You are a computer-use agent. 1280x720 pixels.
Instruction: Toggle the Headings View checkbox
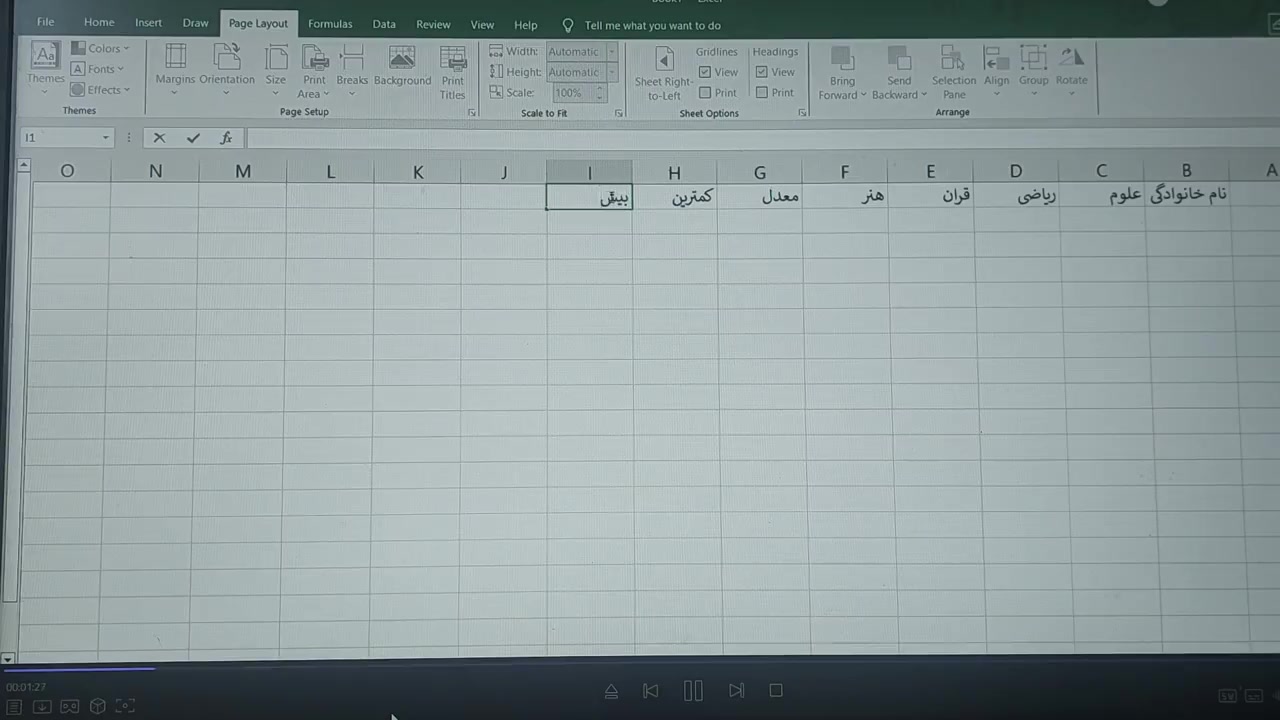(x=762, y=72)
